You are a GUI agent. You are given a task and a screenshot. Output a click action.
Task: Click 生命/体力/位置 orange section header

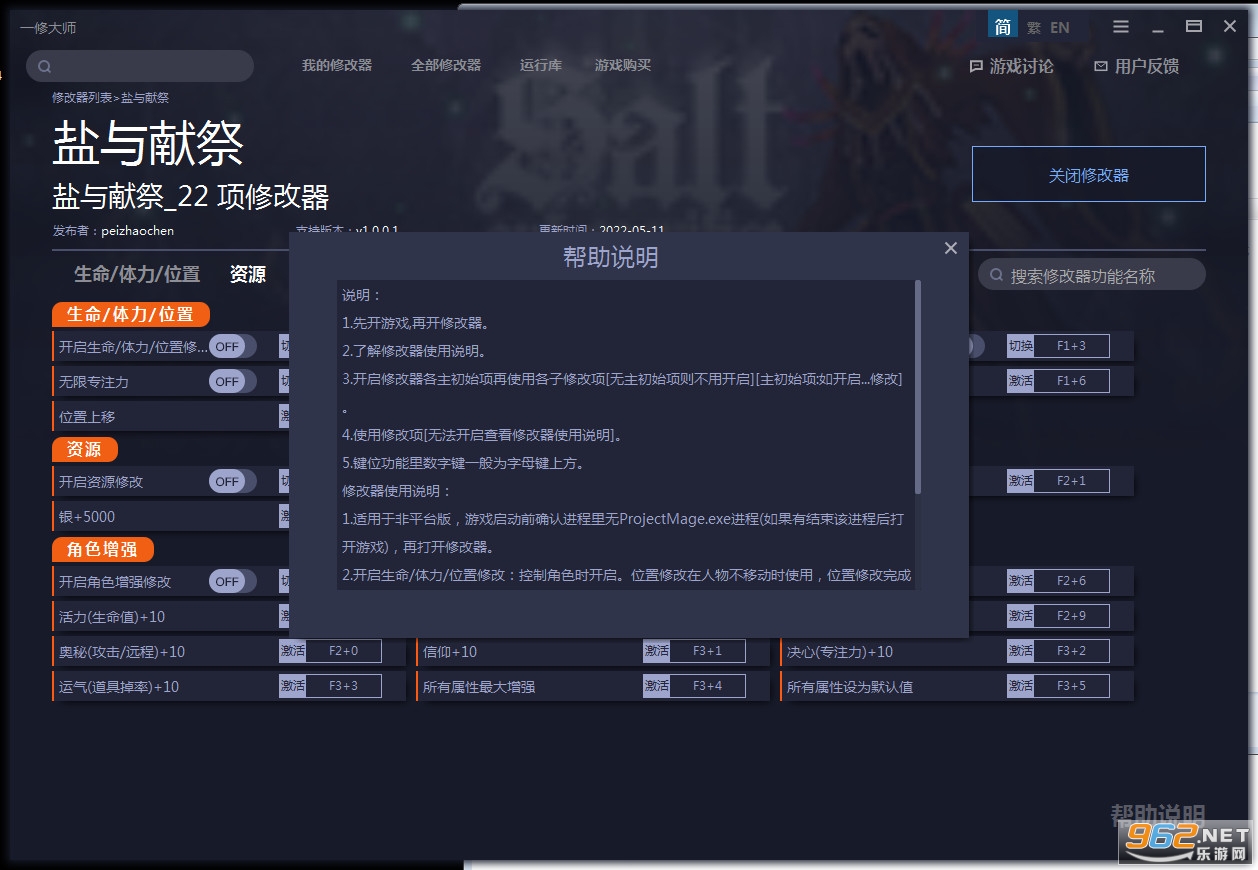(131, 314)
